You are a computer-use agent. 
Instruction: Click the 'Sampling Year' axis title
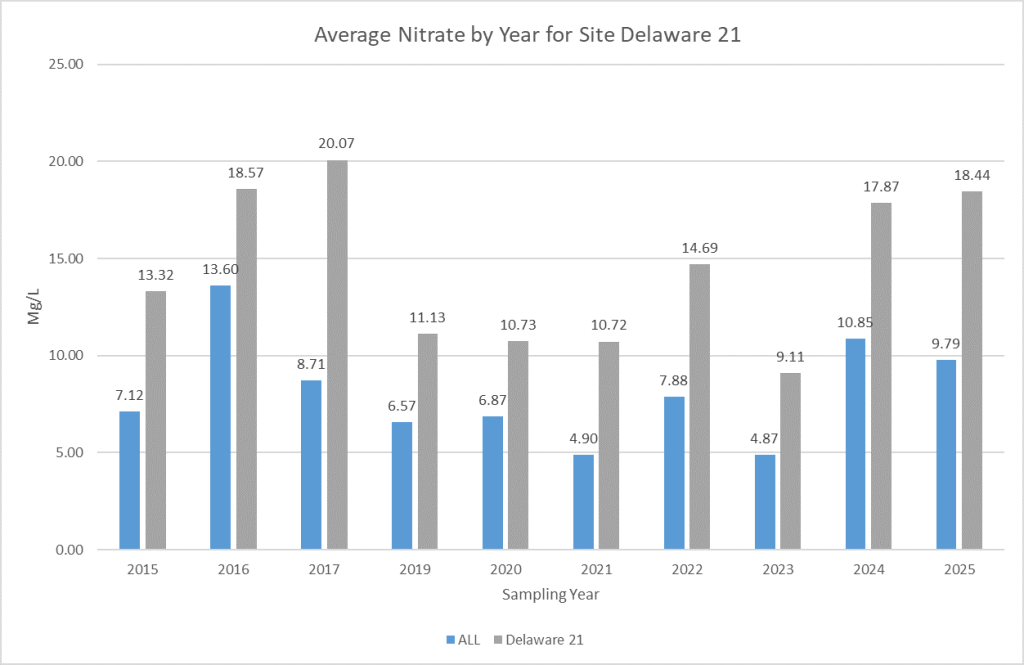click(x=551, y=594)
